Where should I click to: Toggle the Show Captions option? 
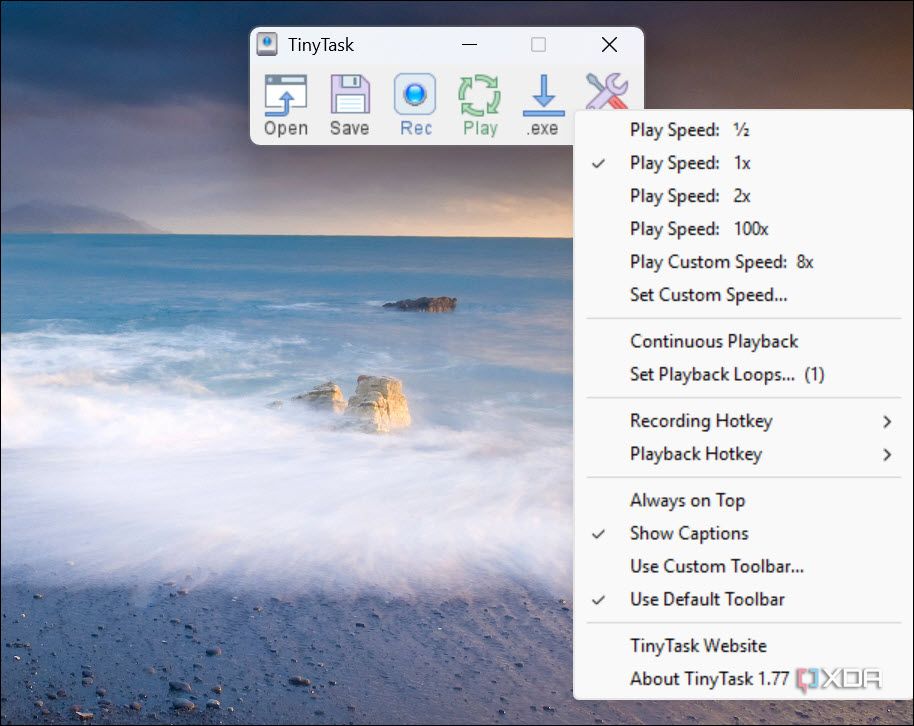[688, 534]
